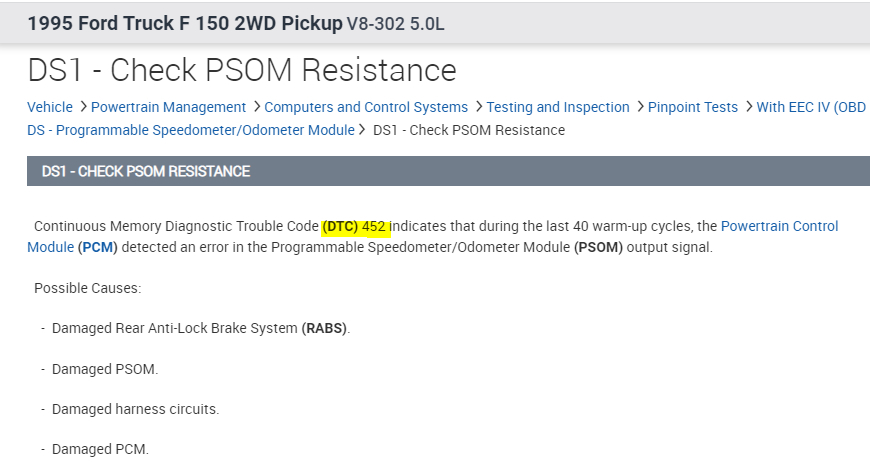The height and width of the screenshot is (463, 870).
Task: Click chevron after Programmable Speedometer/Odometer Module breadcrumb
Action: pos(363,130)
